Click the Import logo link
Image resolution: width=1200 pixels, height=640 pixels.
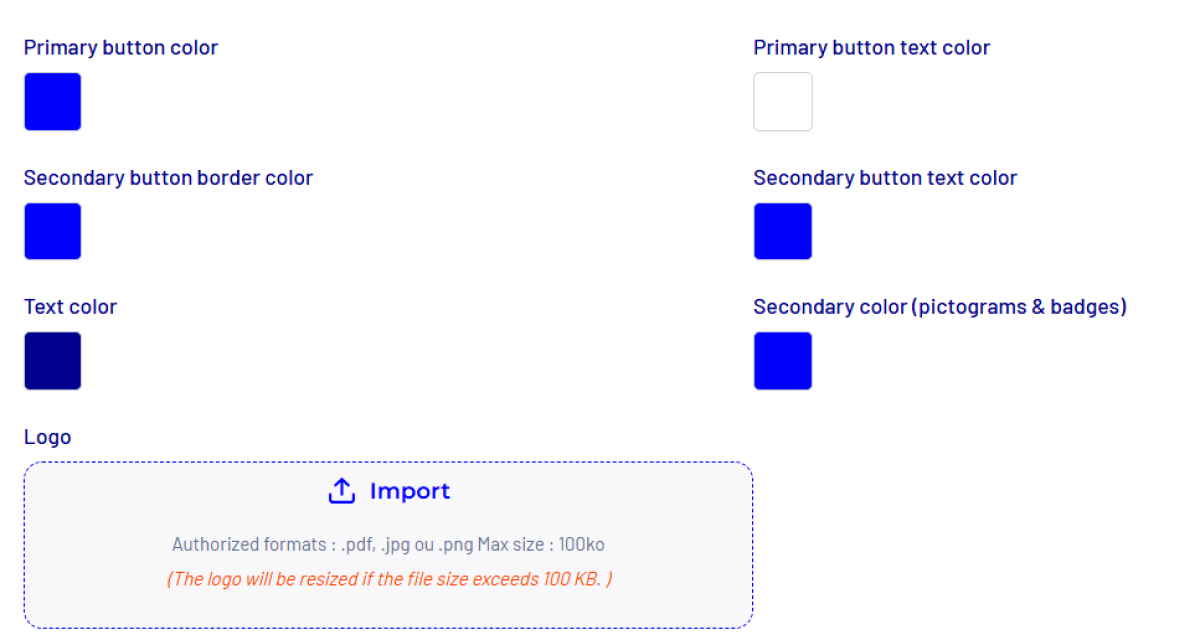tap(410, 491)
